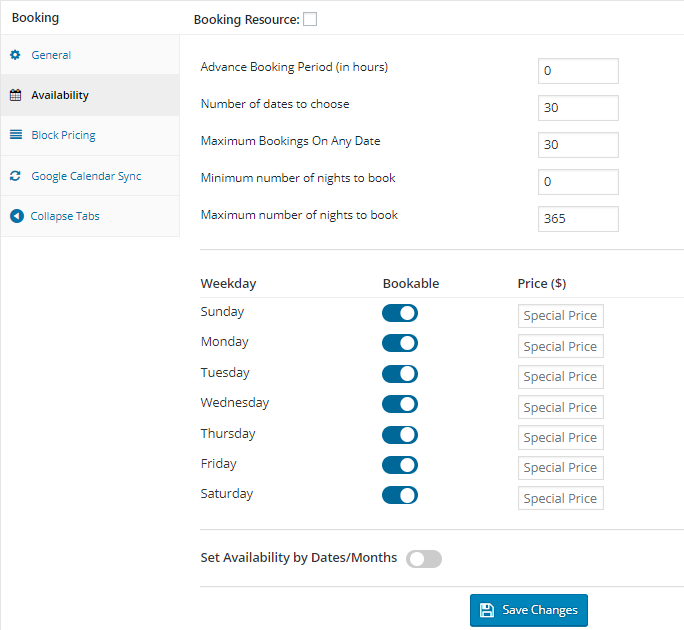Focus the Maximum number of nights field
Image resolution: width=684 pixels, height=630 pixels.
pos(578,219)
